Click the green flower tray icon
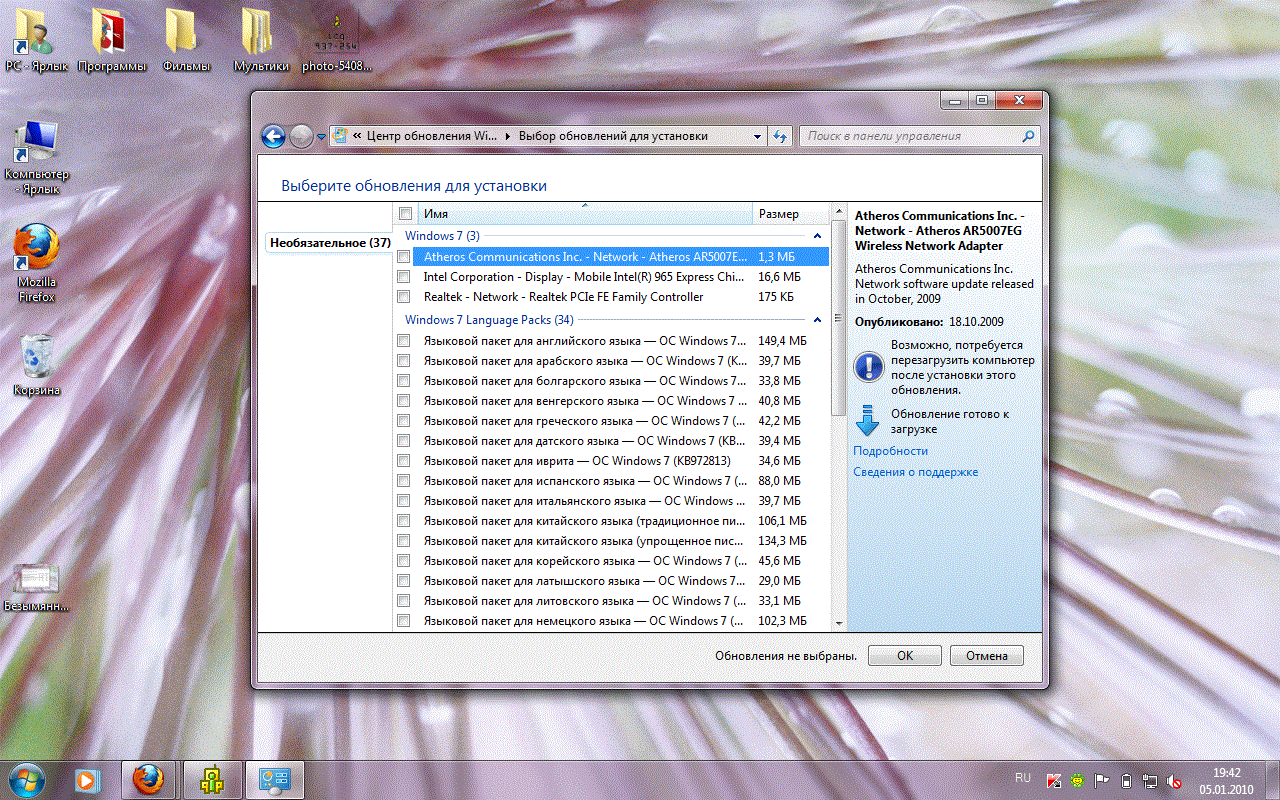 (x=1078, y=779)
